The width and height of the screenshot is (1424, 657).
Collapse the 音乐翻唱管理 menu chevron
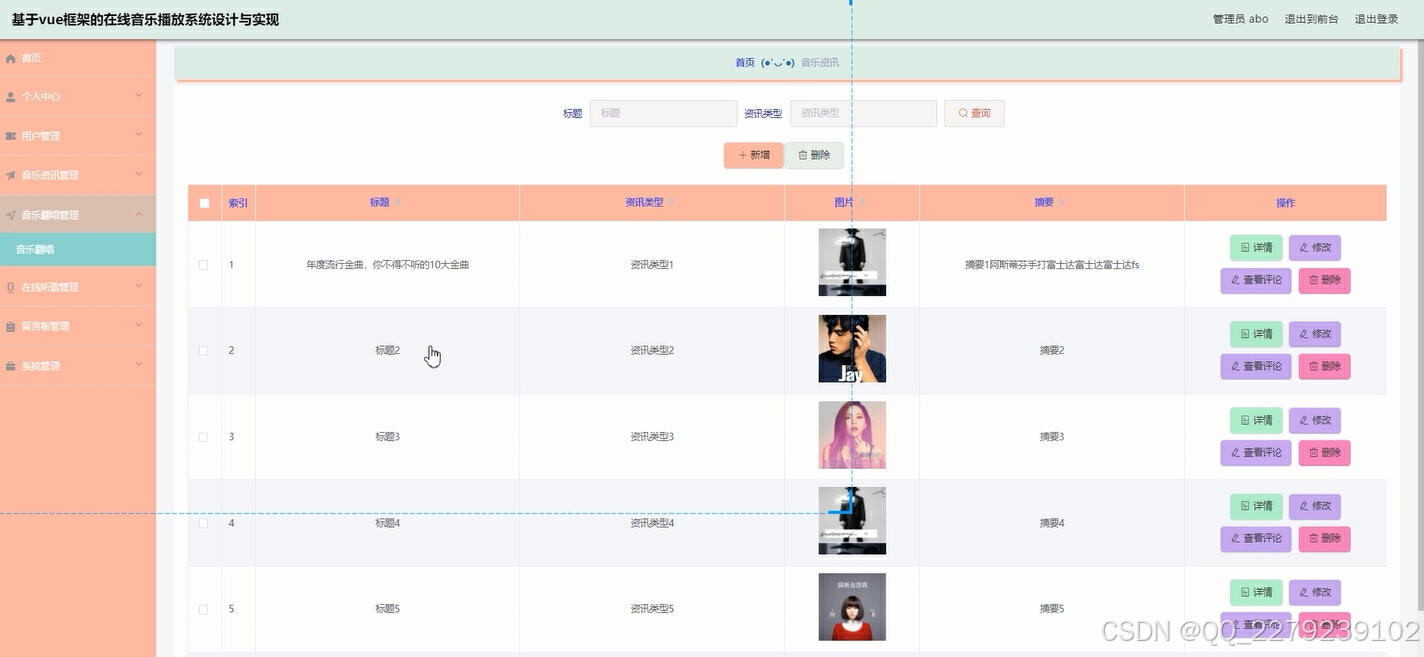(x=139, y=214)
